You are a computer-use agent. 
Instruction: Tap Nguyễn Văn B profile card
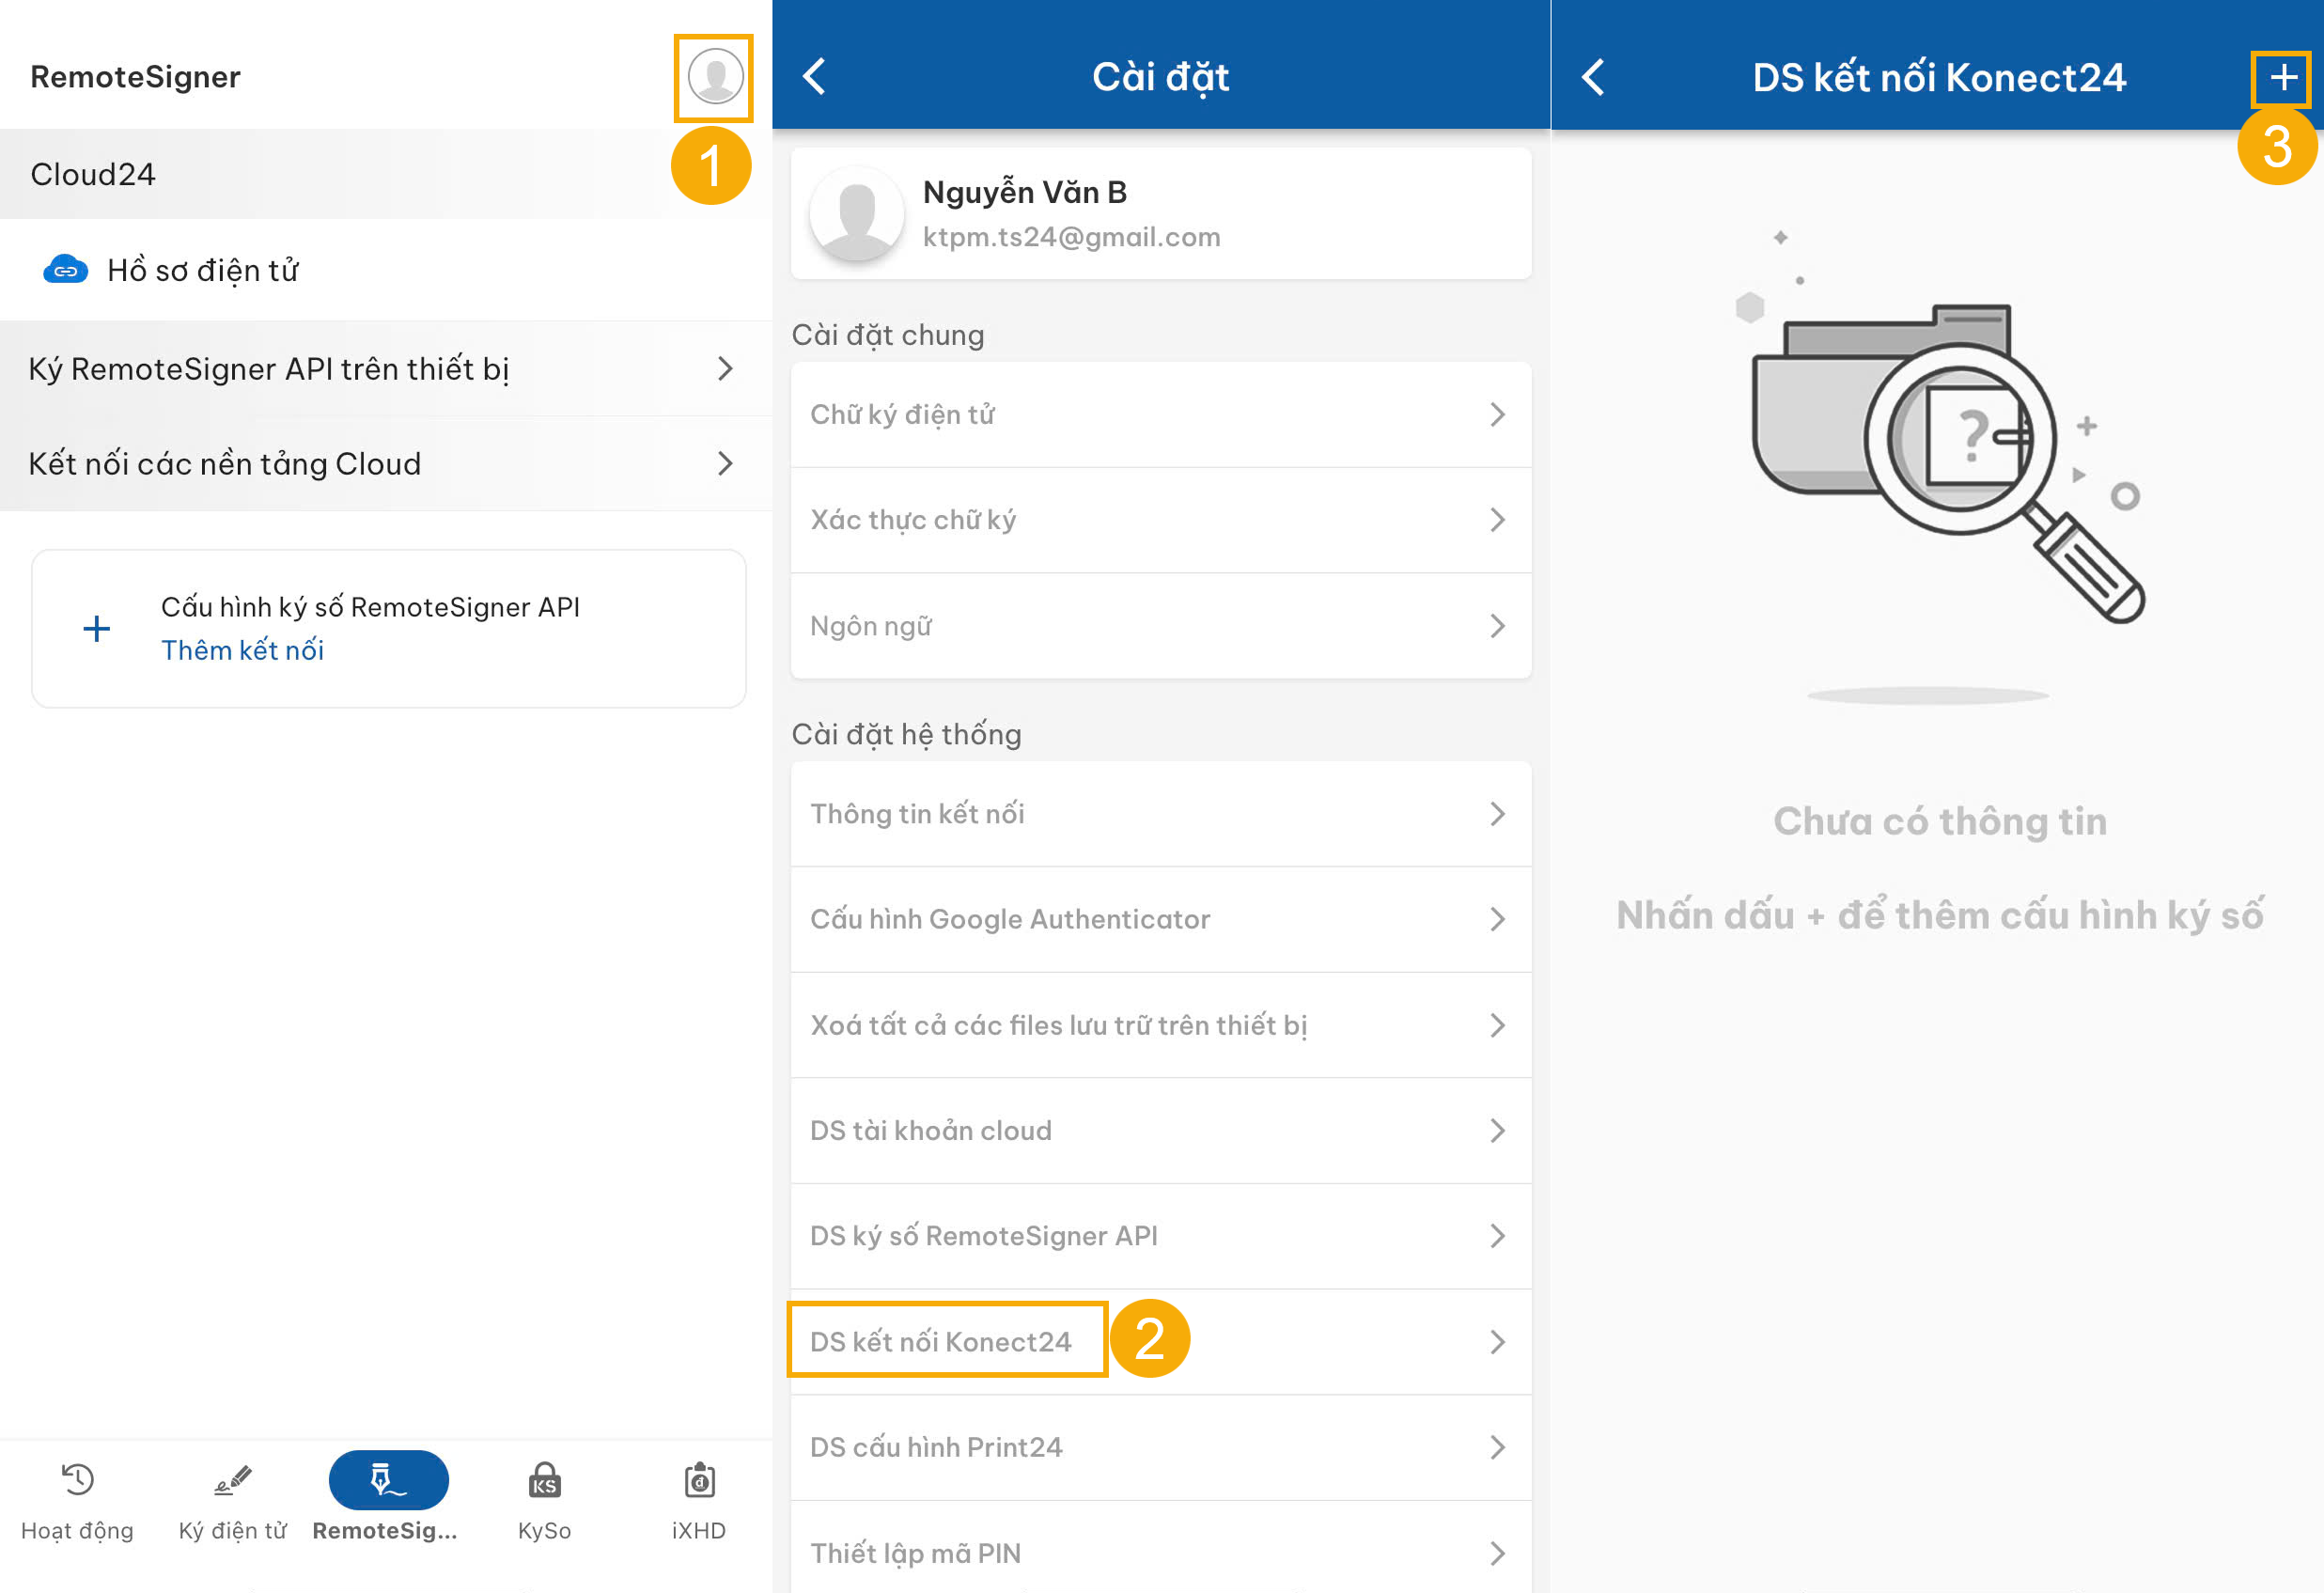(x=1160, y=214)
